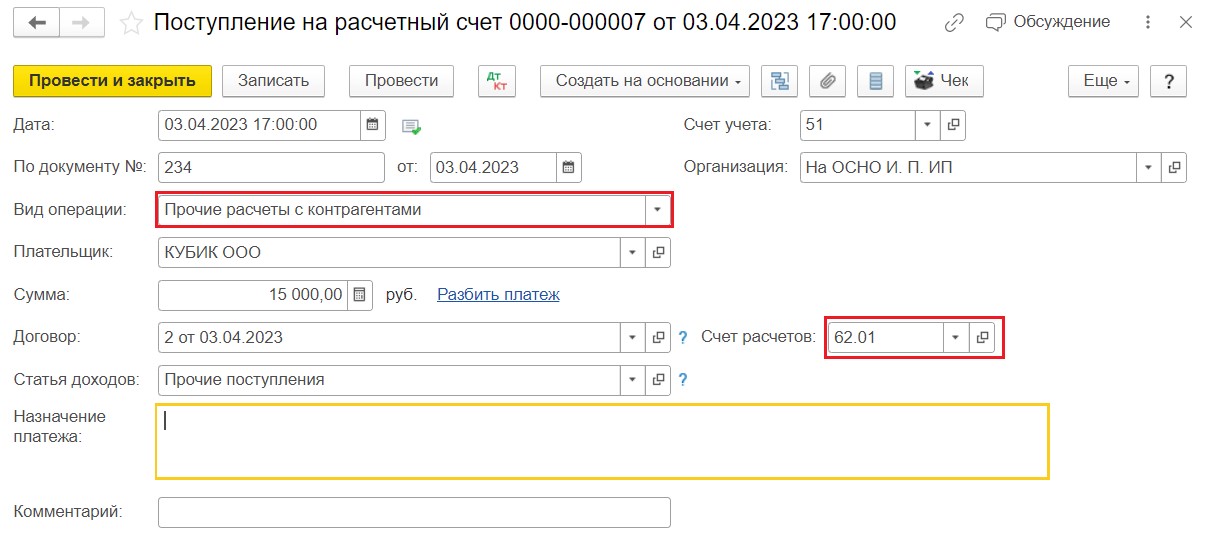This screenshot has width=1206, height=536.
Task: Add the document to favorites via the star icon
Action: (x=130, y=23)
